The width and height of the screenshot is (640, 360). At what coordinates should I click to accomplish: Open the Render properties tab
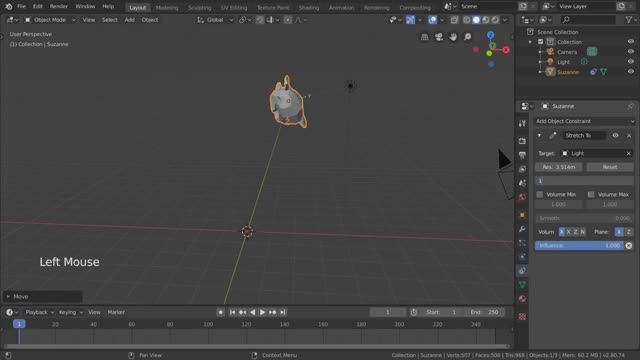point(522,141)
